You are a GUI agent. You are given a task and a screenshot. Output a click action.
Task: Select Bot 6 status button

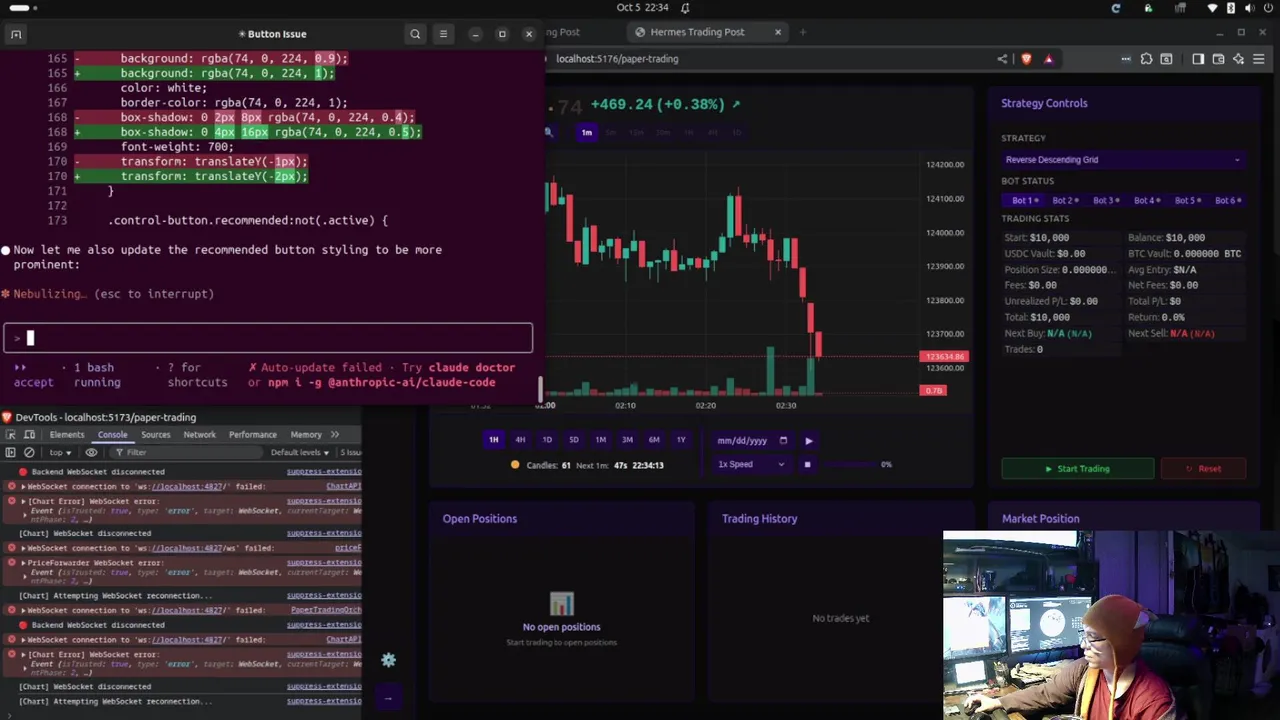tap(1227, 200)
